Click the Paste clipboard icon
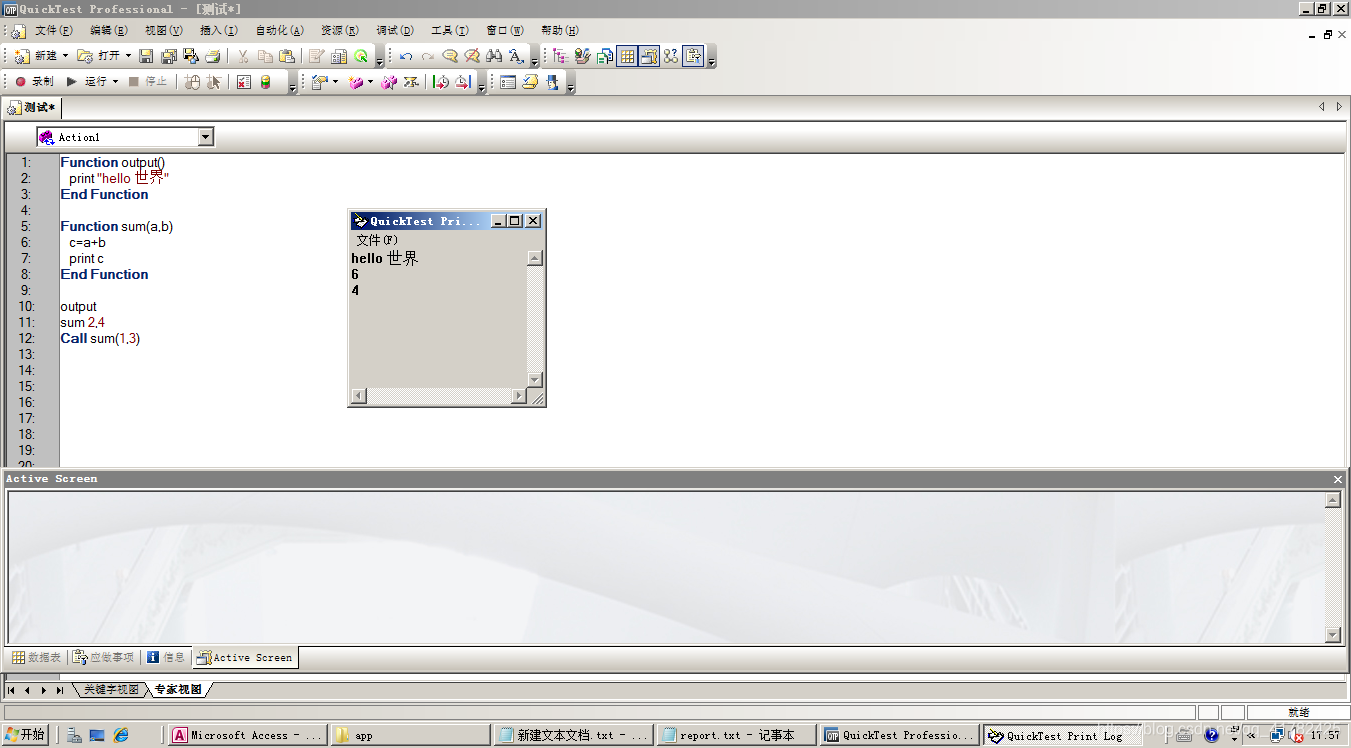Viewport: 1351px width, 748px height. pos(287,56)
